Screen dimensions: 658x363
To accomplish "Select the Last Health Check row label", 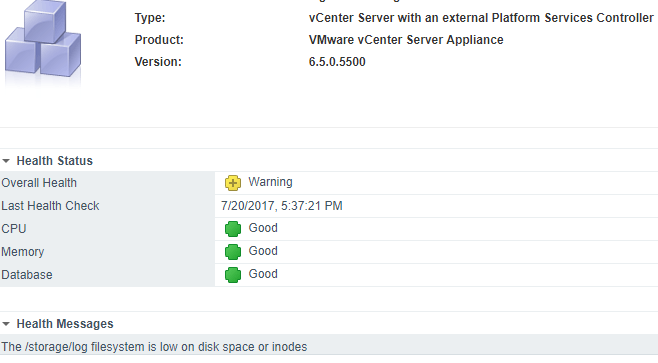I will [50, 206].
